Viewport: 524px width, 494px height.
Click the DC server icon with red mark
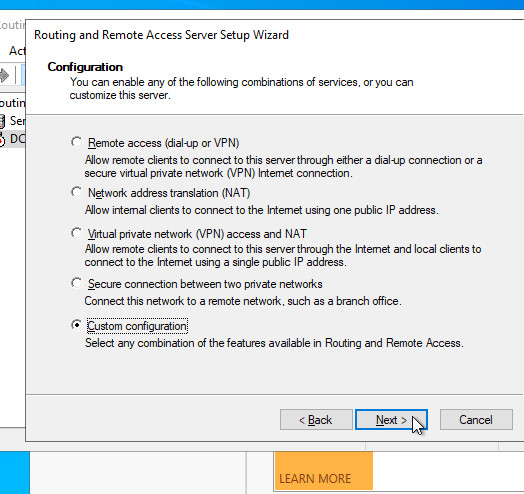(2, 139)
